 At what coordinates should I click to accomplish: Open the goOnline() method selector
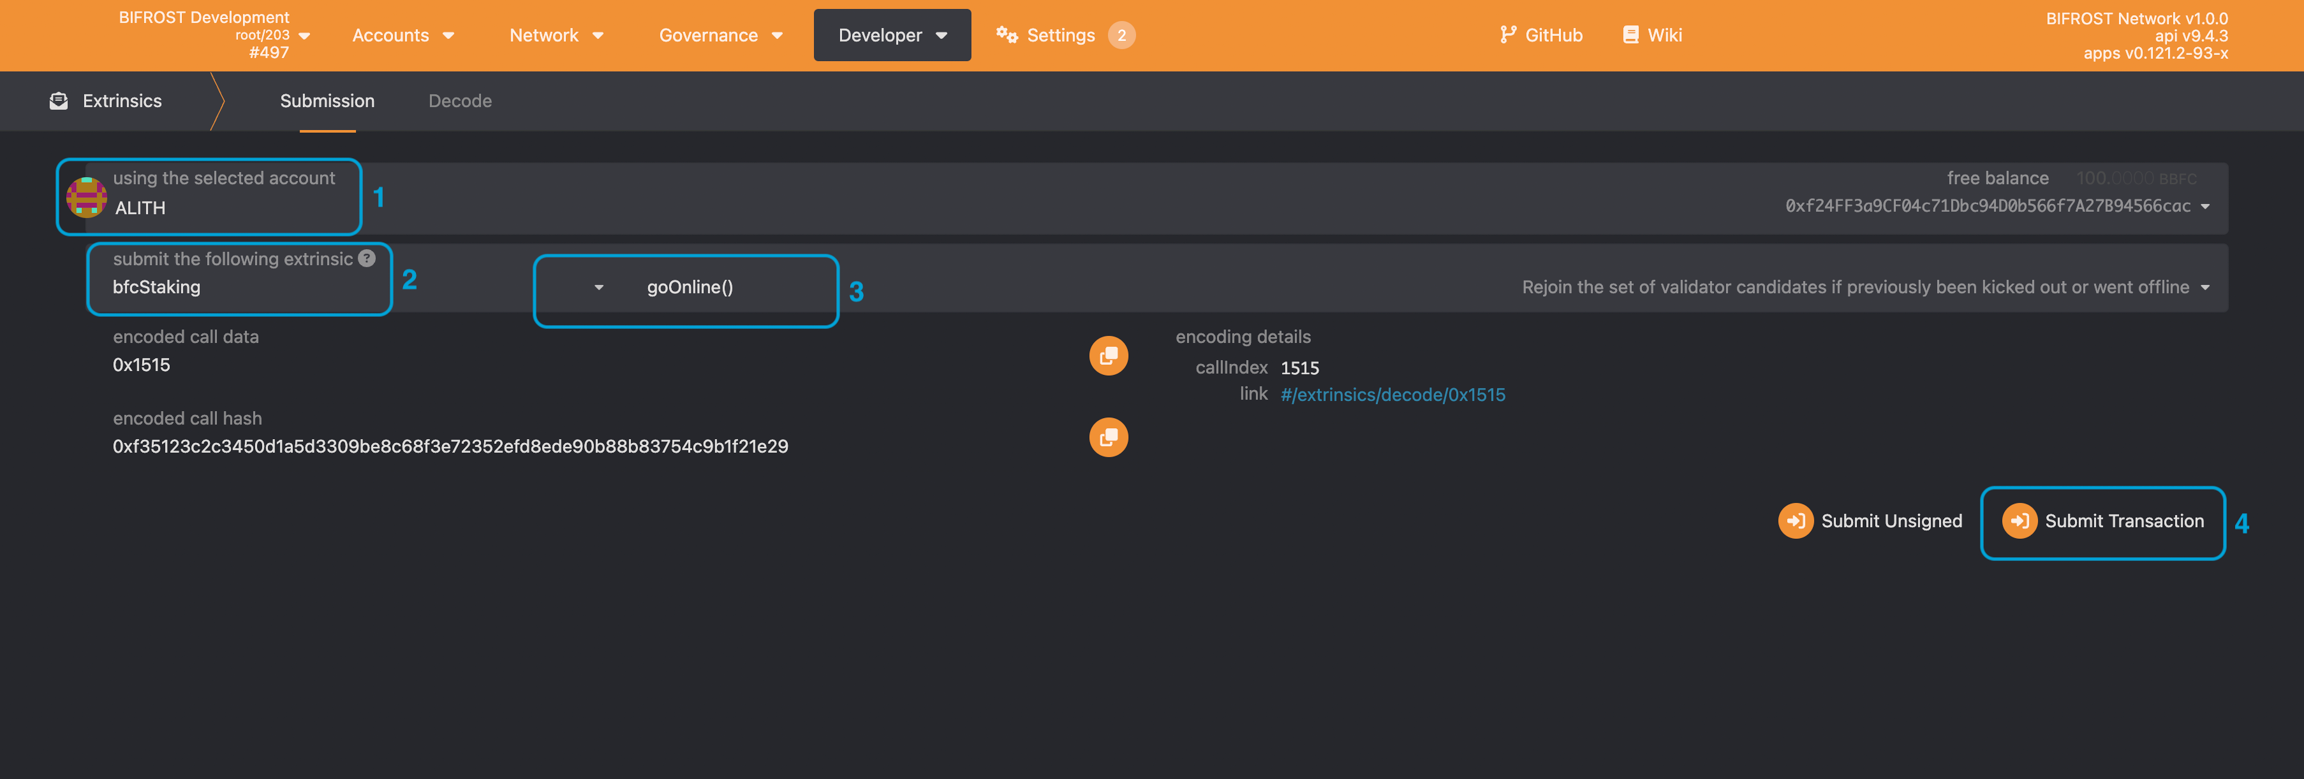tap(688, 288)
